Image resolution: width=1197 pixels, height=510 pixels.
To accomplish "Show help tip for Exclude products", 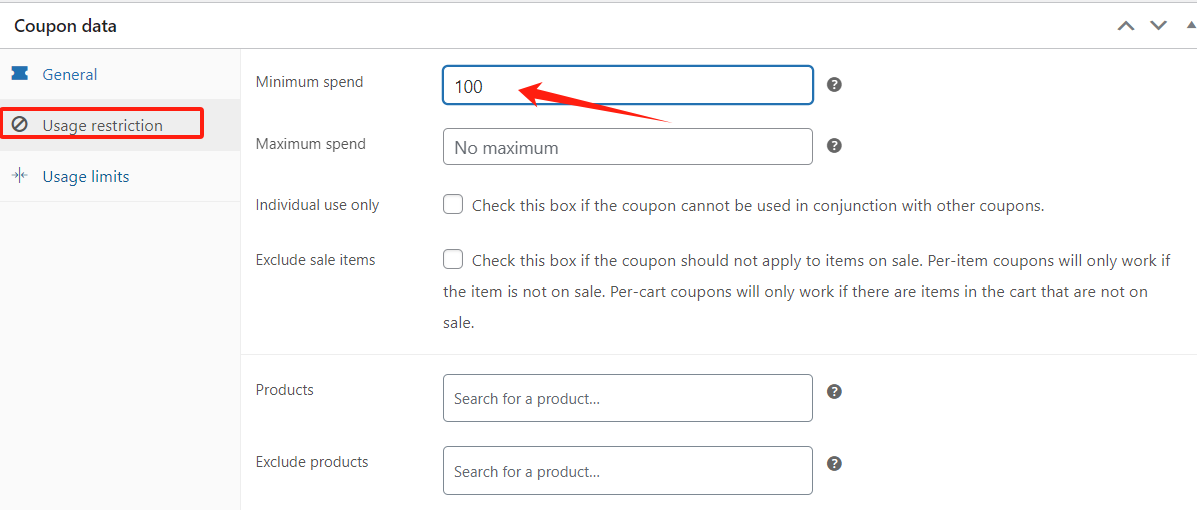I will tap(834, 463).
